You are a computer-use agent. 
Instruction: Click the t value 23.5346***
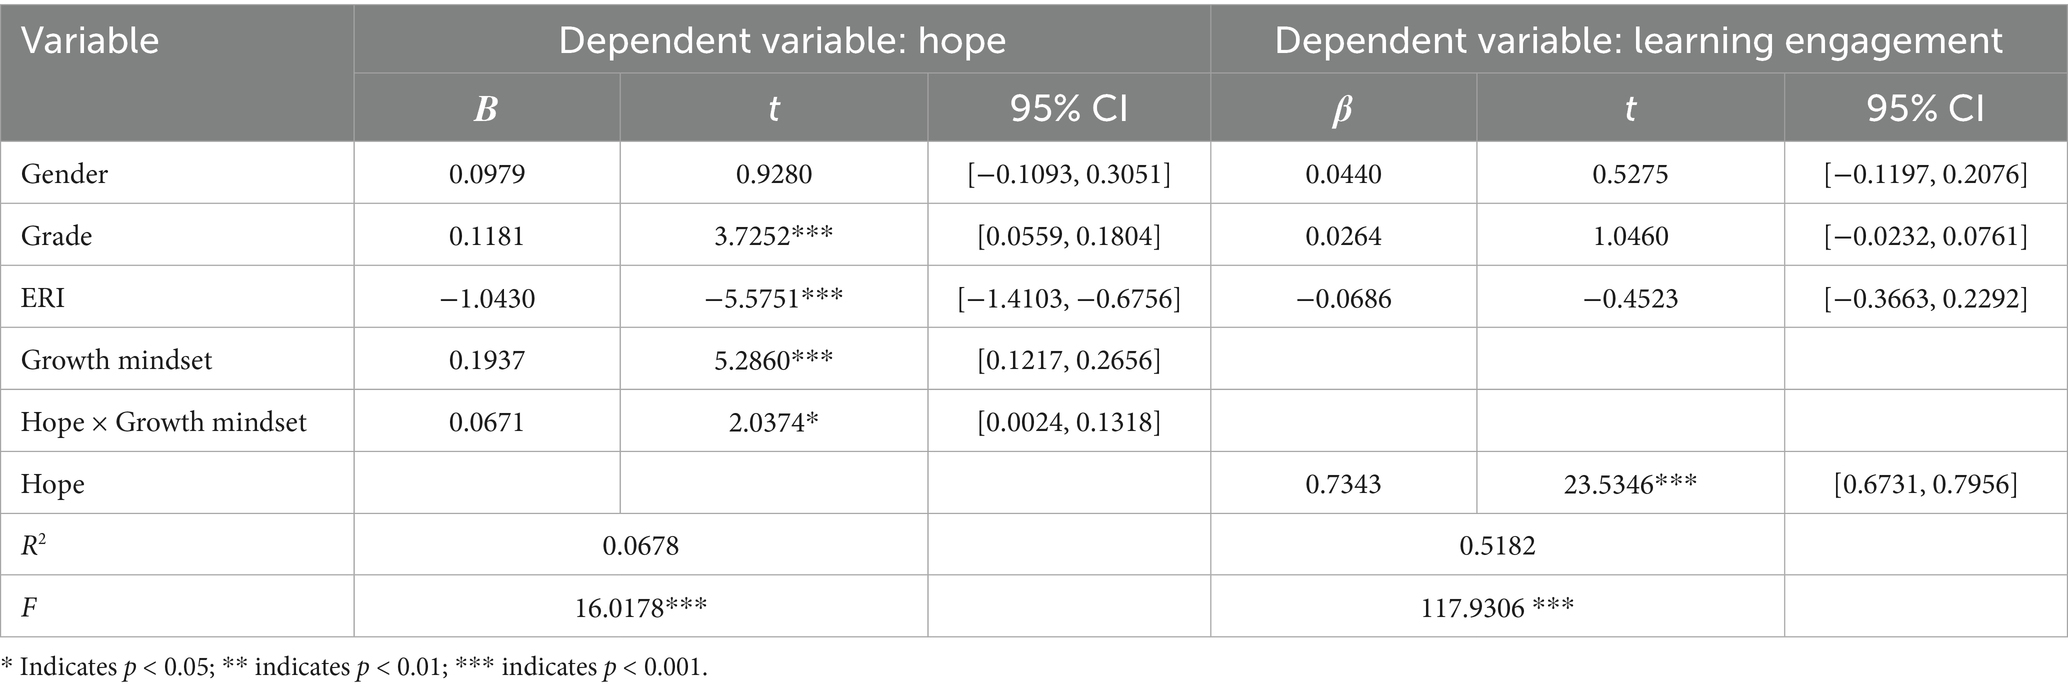[x=1630, y=484]
